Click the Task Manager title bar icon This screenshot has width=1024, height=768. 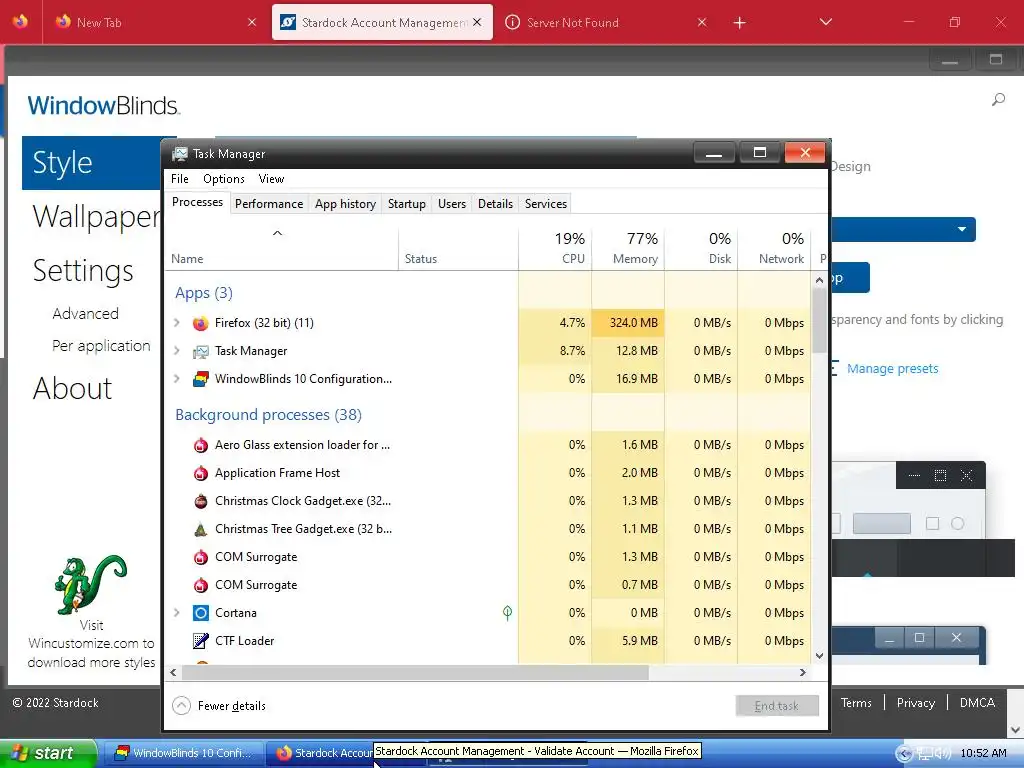coord(180,154)
